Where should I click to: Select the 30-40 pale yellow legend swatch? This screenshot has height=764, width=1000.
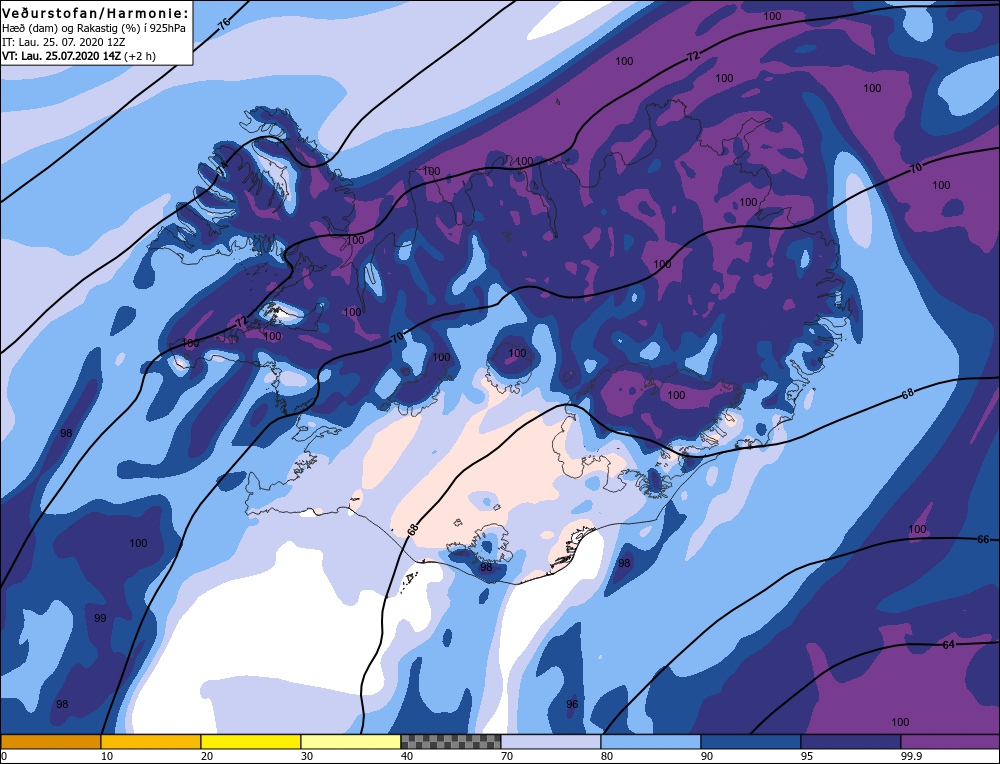tap(351, 742)
